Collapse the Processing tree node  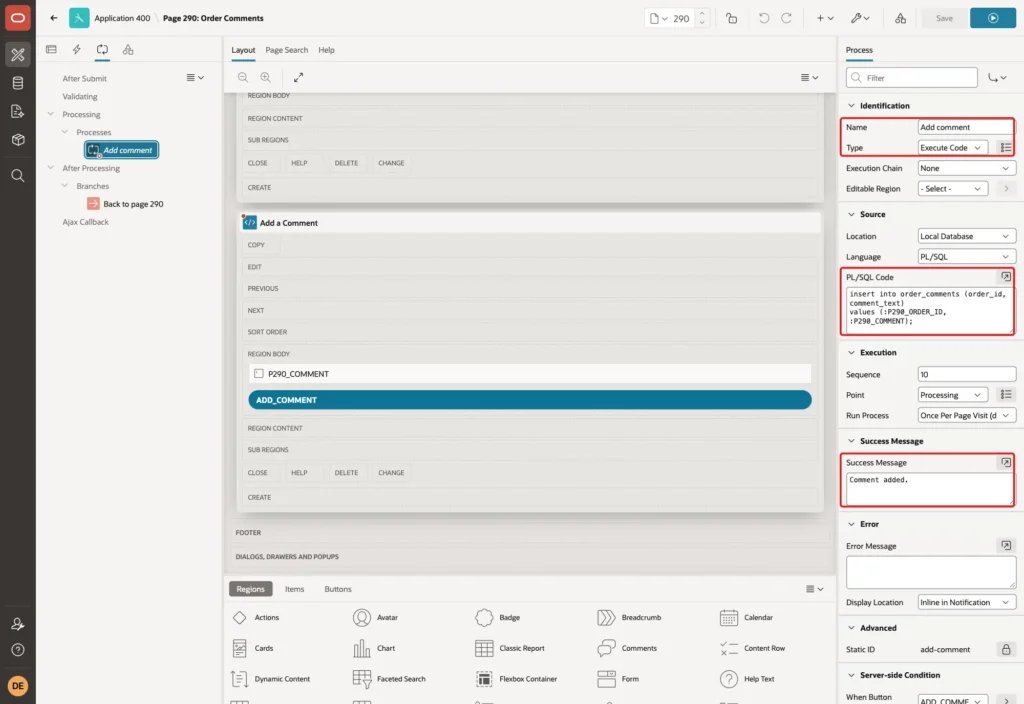pos(51,114)
